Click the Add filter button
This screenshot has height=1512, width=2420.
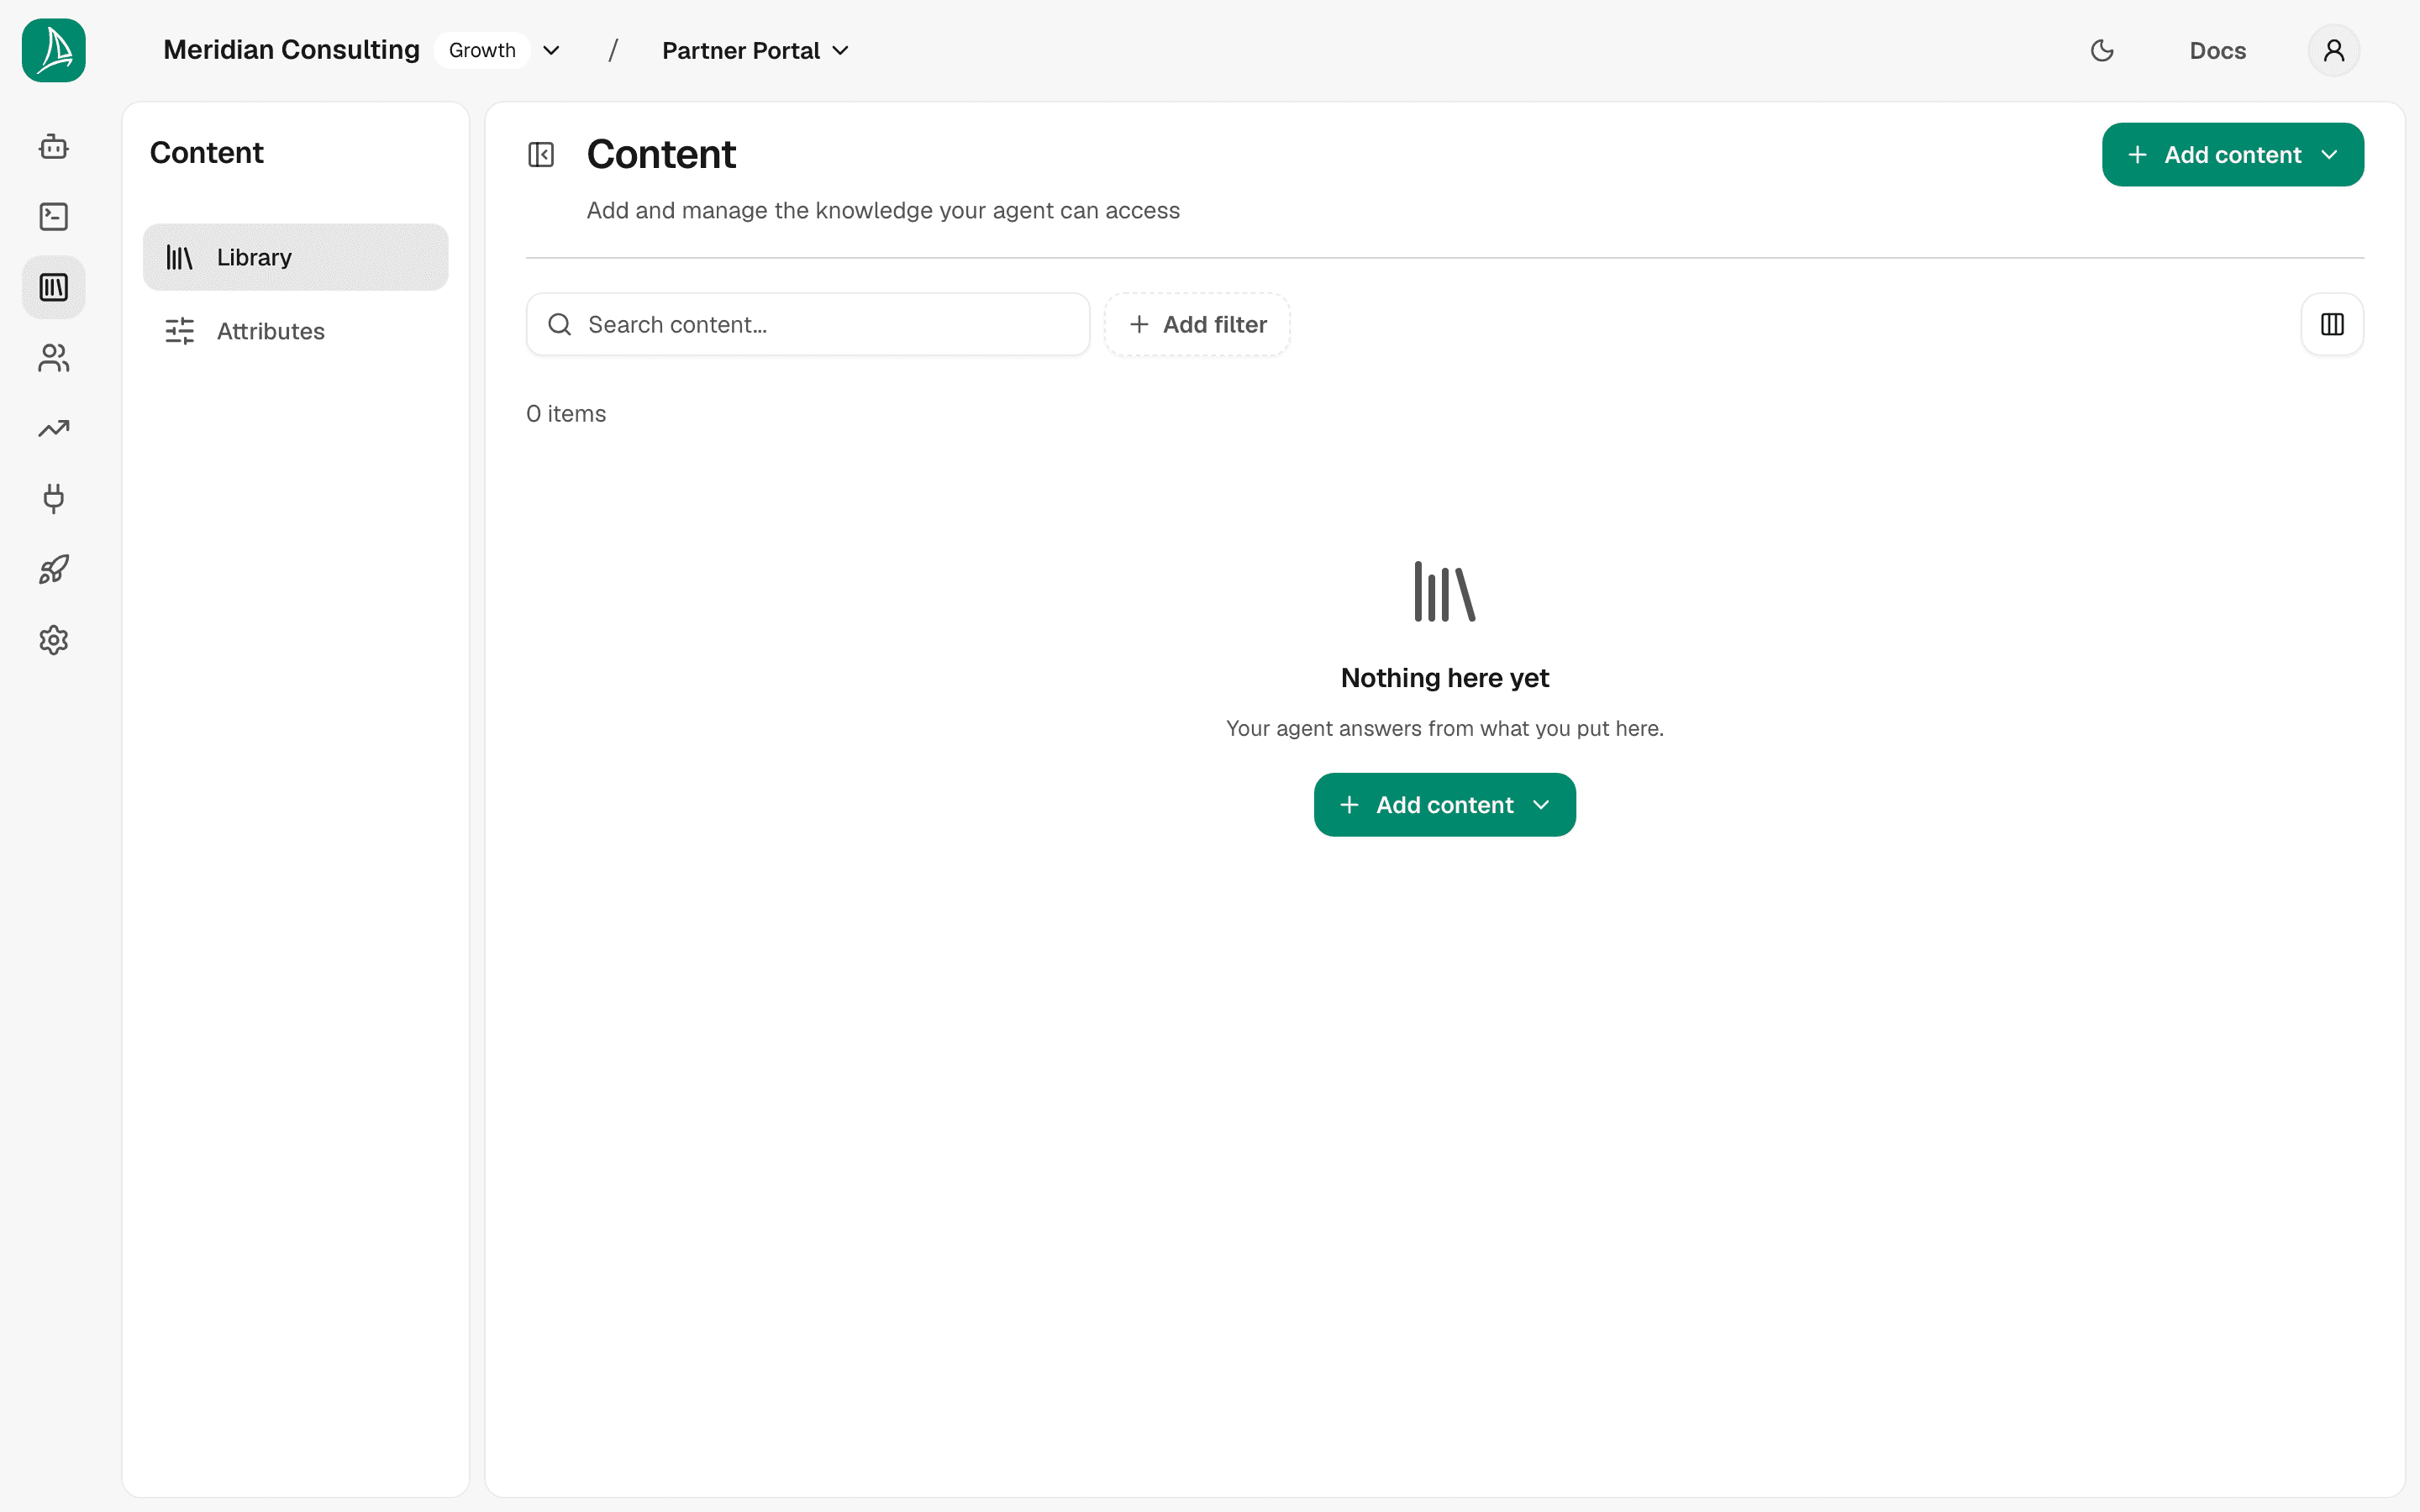pyautogui.click(x=1197, y=324)
